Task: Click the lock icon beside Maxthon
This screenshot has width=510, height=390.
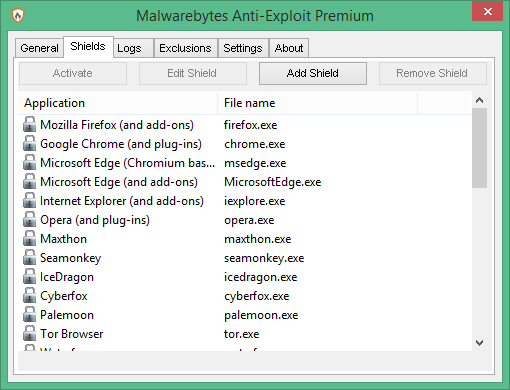Action: pyautogui.click(x=30, y=238)
